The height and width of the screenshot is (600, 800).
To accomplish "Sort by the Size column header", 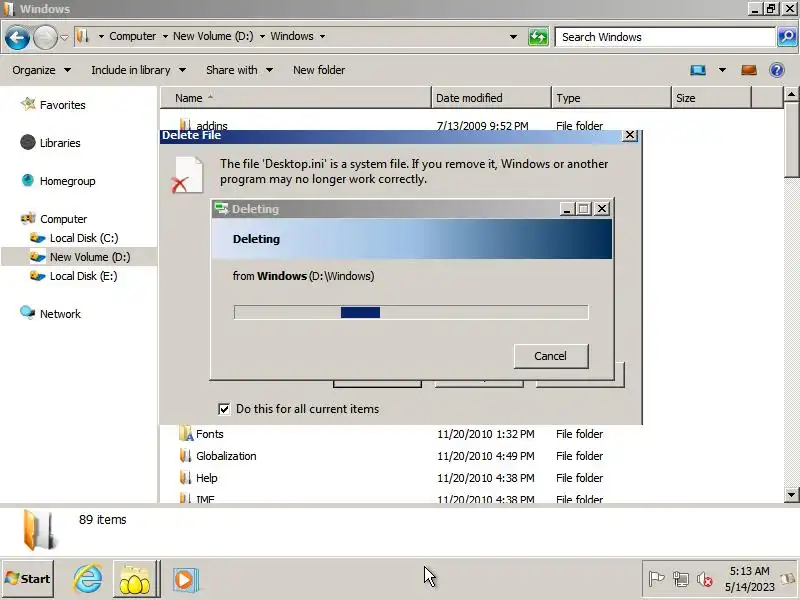I will [x=711, y=98].
